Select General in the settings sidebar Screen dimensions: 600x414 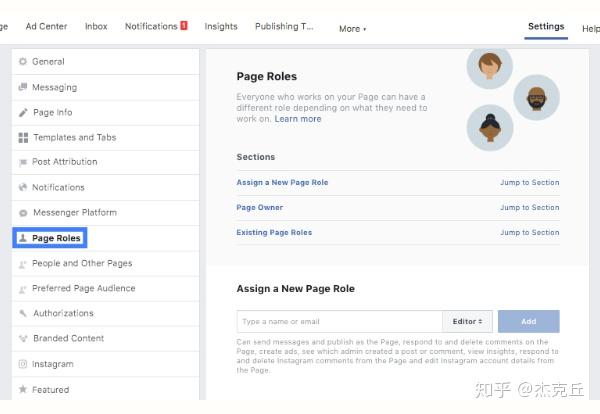click(x=105, y=62)
